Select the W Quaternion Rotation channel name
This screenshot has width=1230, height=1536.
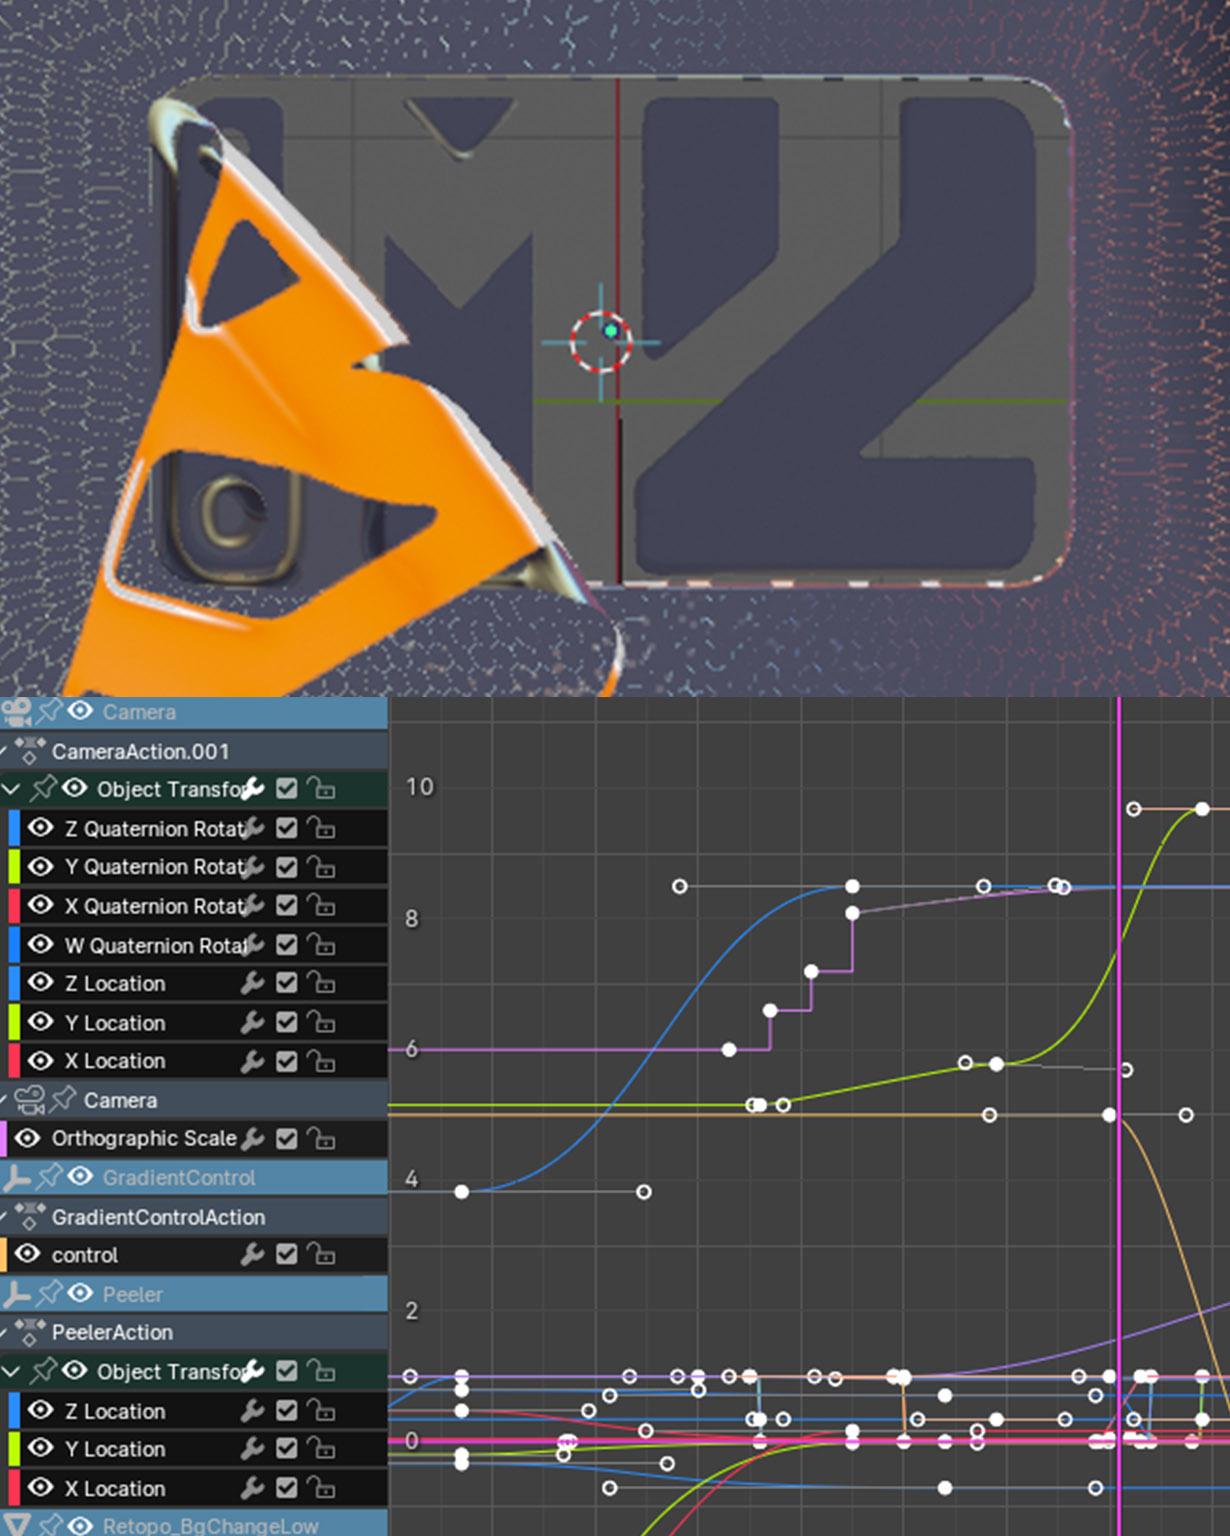tap(155, 945)
